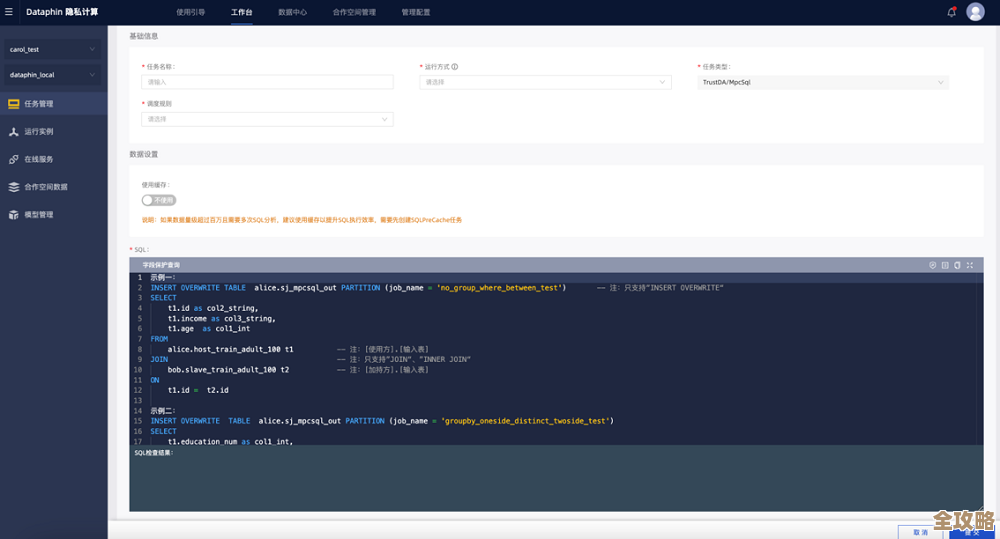Switch to the 合作空间管理 tab
1000x539 pixels.
(354, 12)
